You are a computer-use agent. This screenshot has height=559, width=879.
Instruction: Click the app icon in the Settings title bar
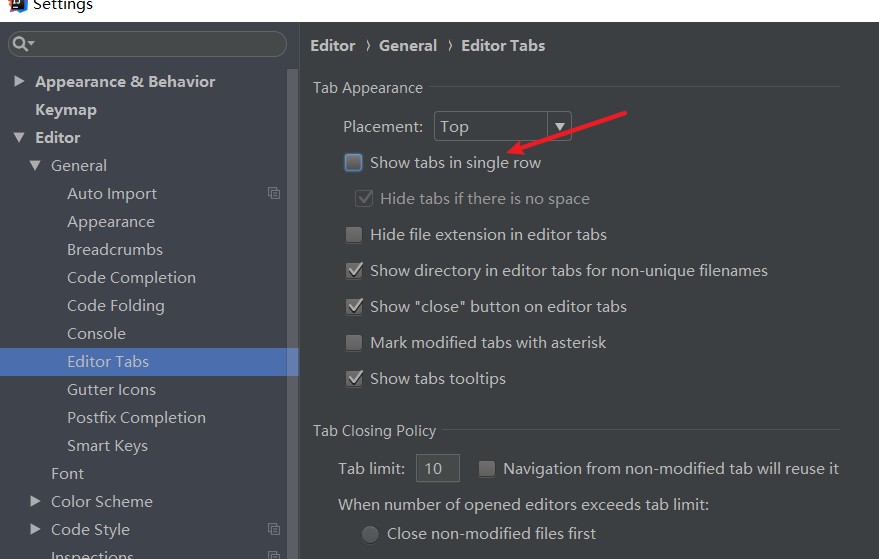click(x=15, y=5)
